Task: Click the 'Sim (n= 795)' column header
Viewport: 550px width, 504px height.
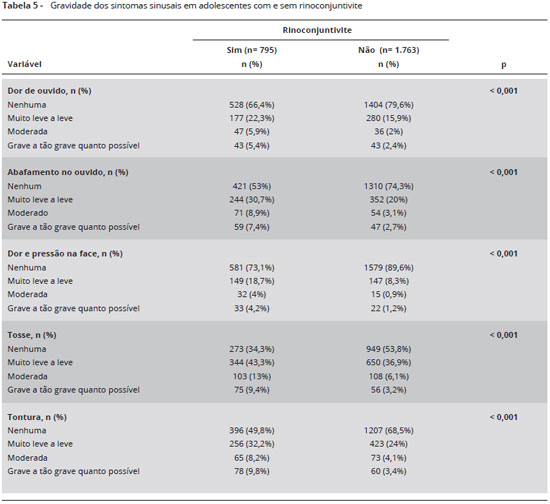Action: (x=252, y=50)
